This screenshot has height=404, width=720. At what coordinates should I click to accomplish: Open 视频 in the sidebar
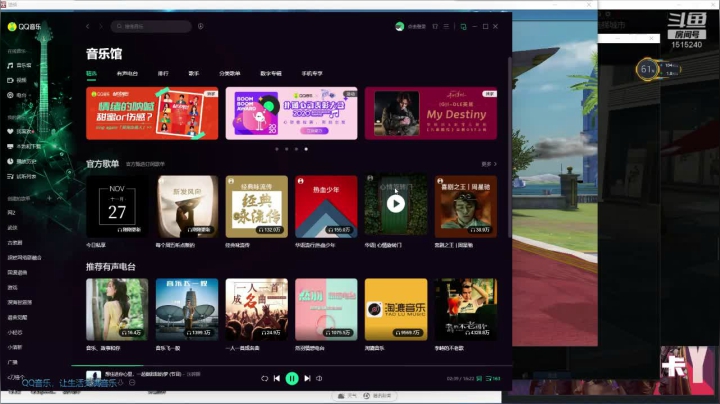pos(17,80)
